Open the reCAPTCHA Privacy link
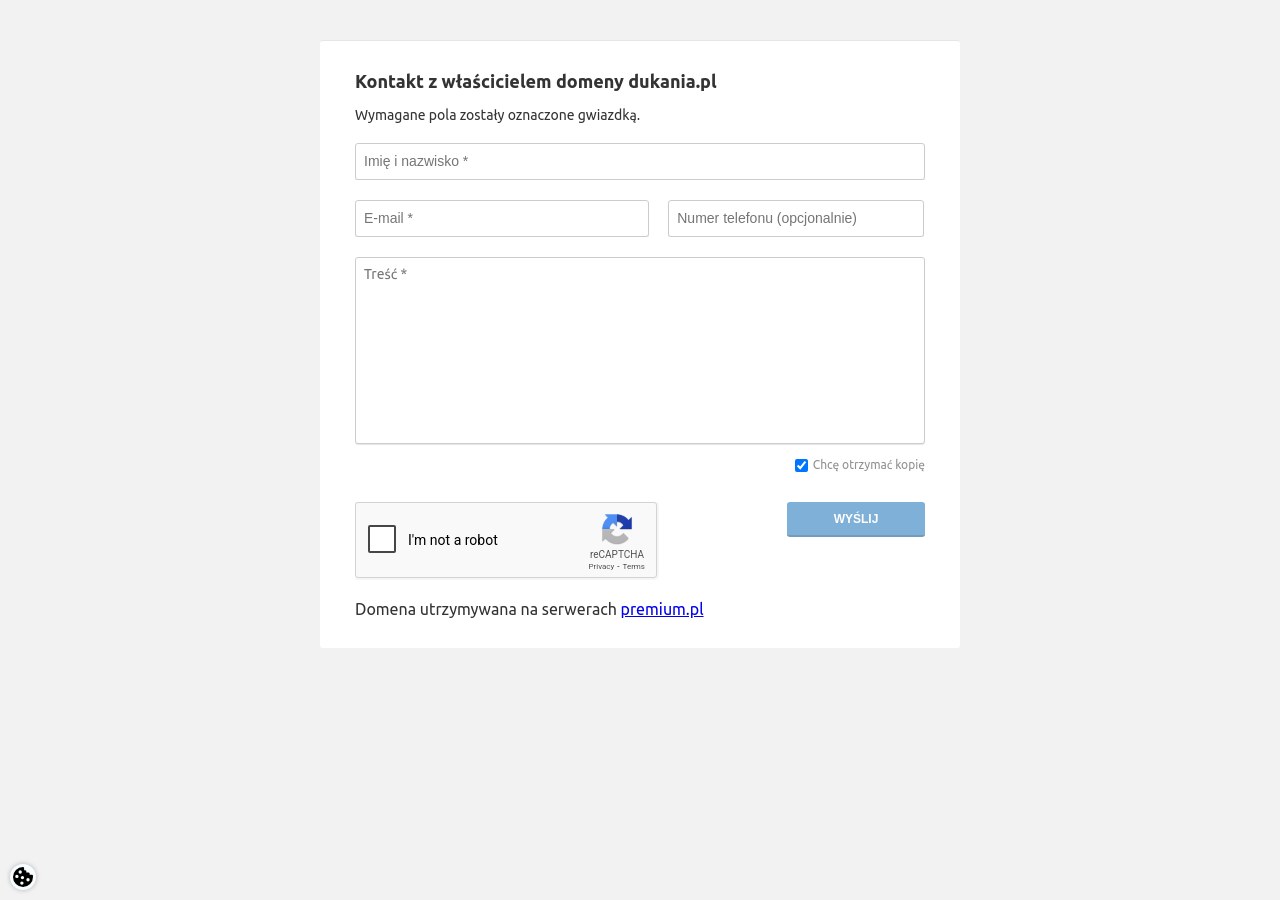 (601, 567)
